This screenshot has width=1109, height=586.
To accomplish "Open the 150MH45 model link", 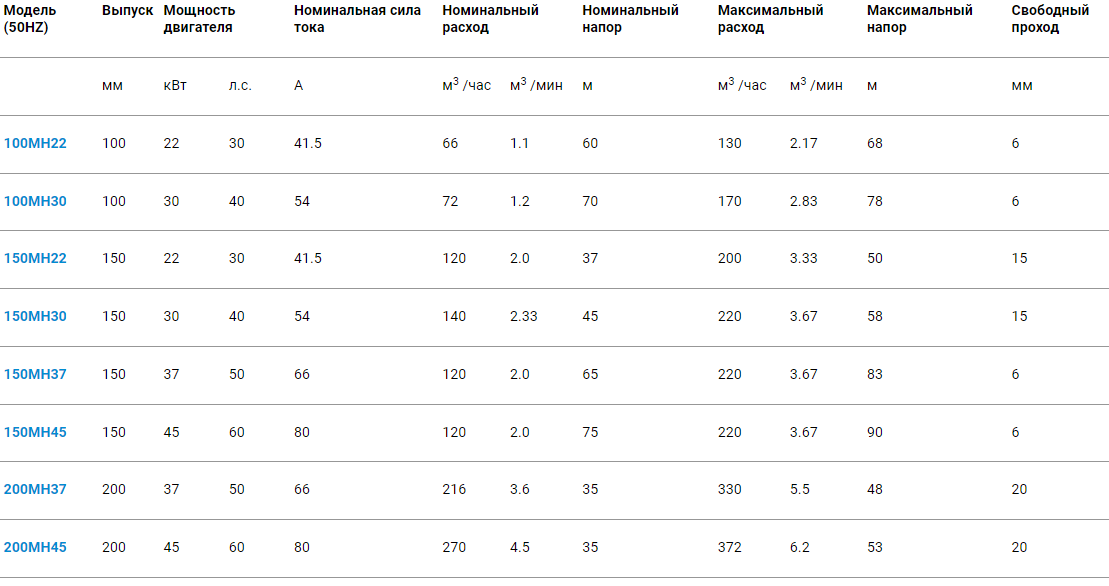I will click(x=35, y=433).
